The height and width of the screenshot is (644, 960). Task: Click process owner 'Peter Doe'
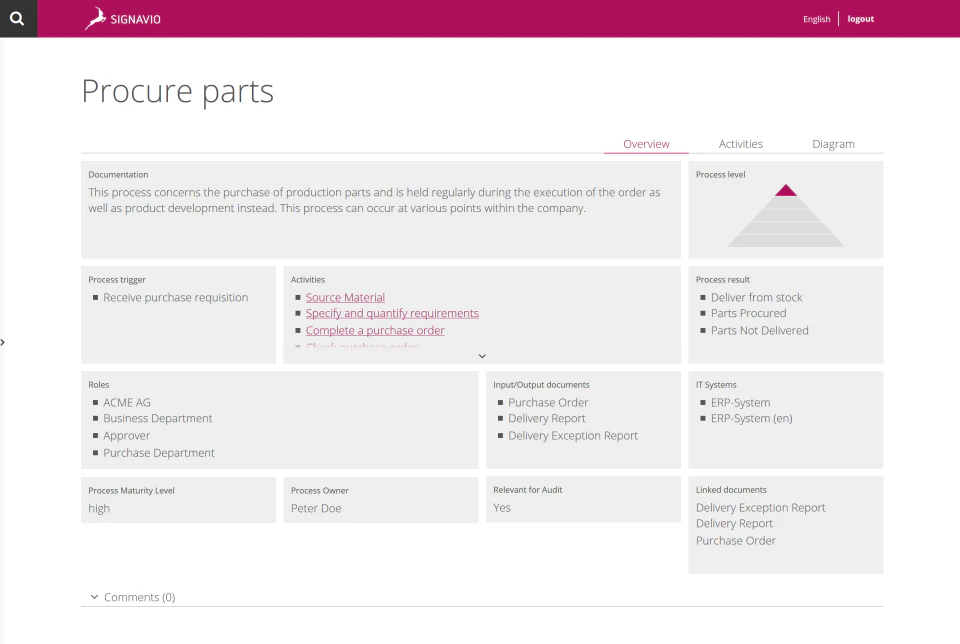pyautogui.click(x=316, y=508)
